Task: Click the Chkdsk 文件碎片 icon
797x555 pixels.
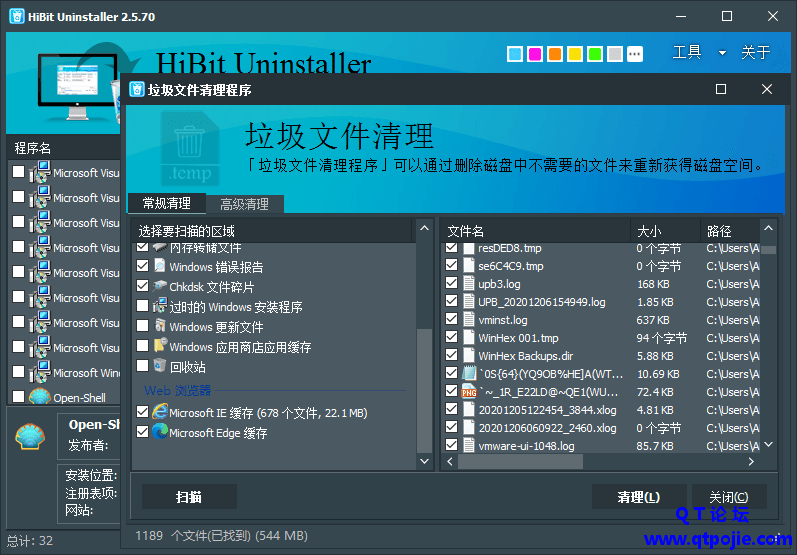Action: (160, 286)
